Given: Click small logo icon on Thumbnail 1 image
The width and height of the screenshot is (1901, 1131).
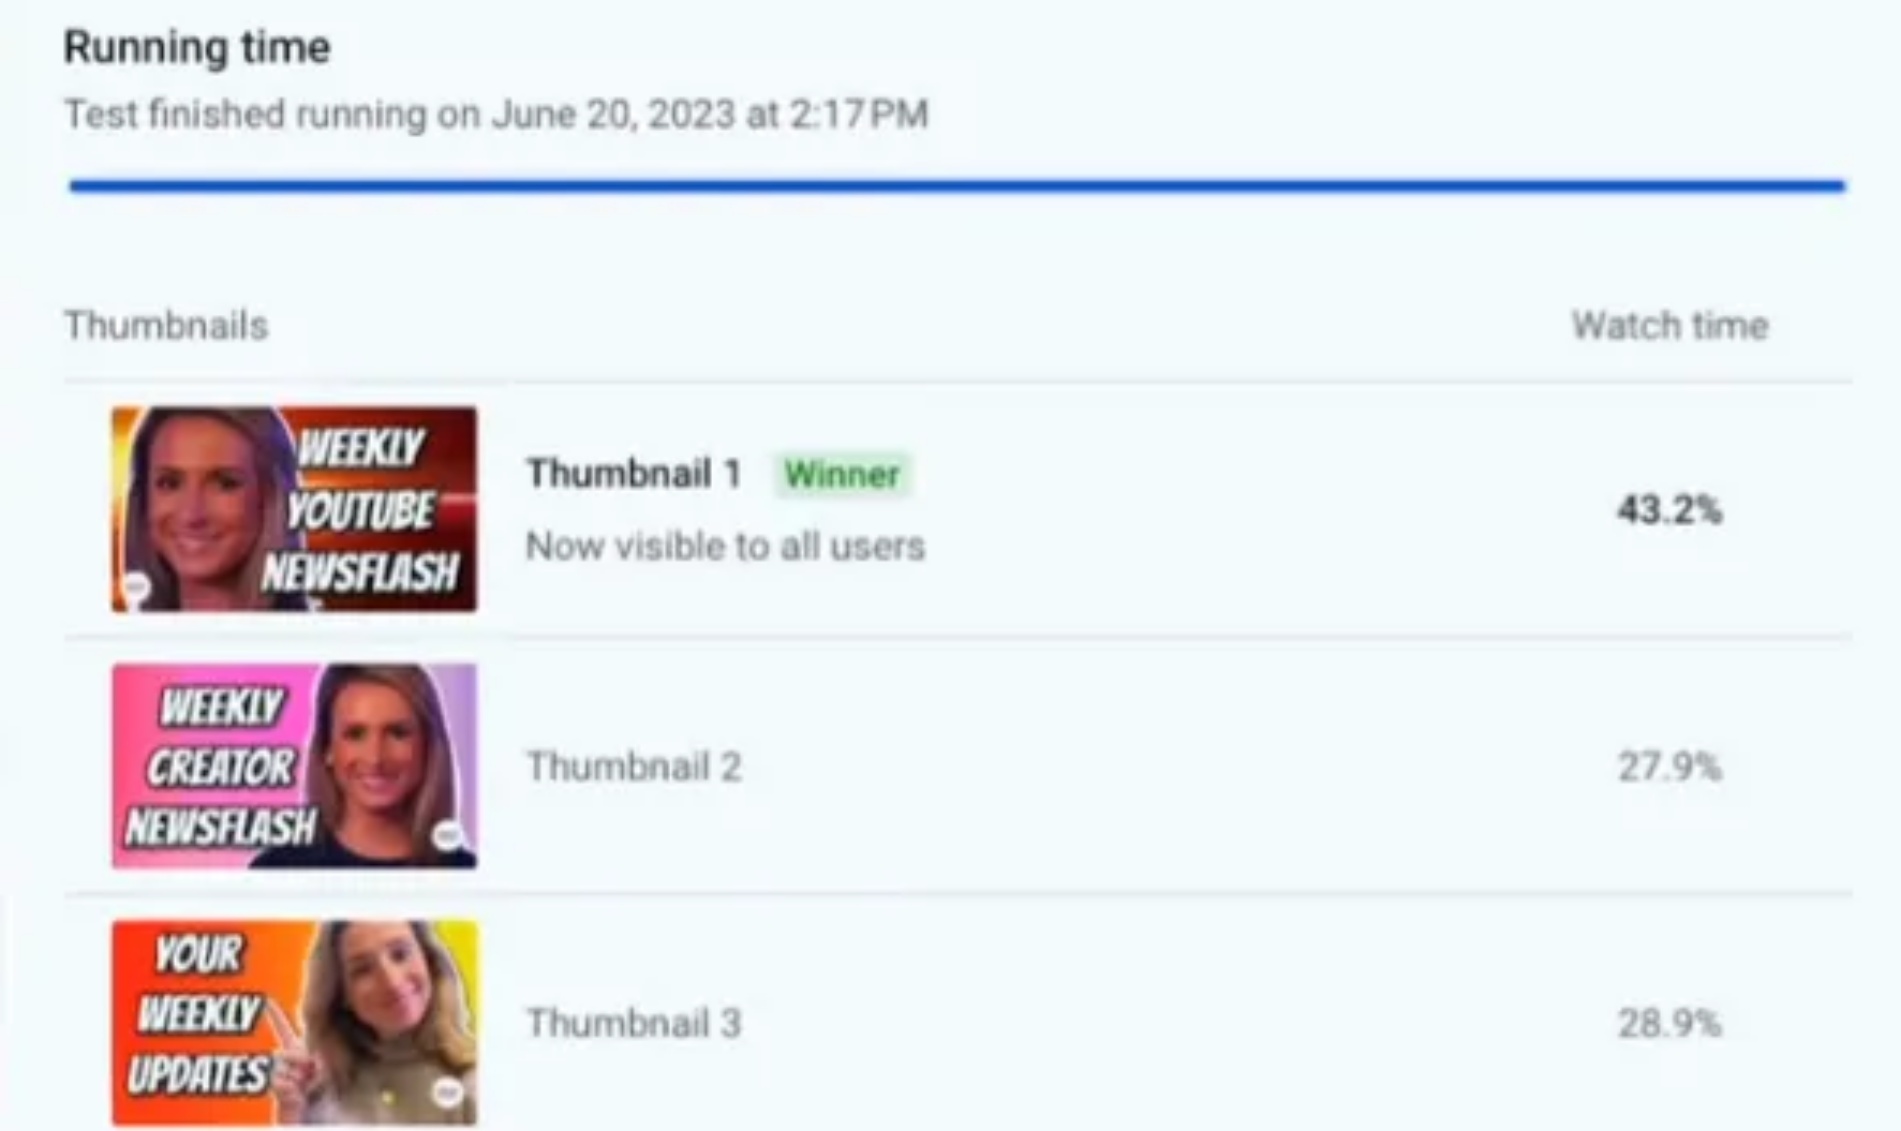Looking at the screenshot, I should [136, 585].
